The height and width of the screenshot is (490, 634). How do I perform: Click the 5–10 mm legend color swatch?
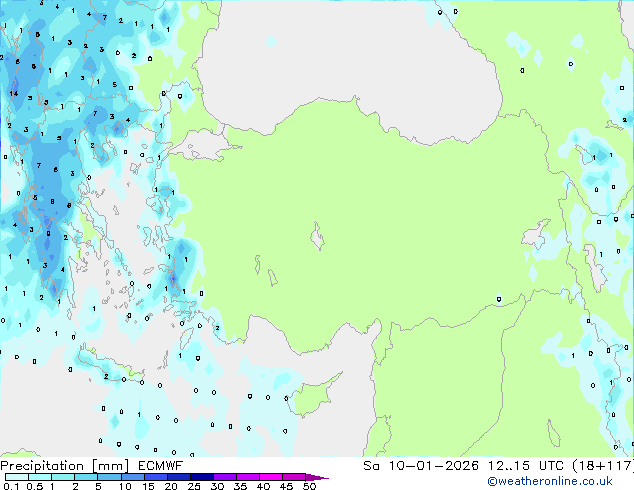tap(109, 477)
